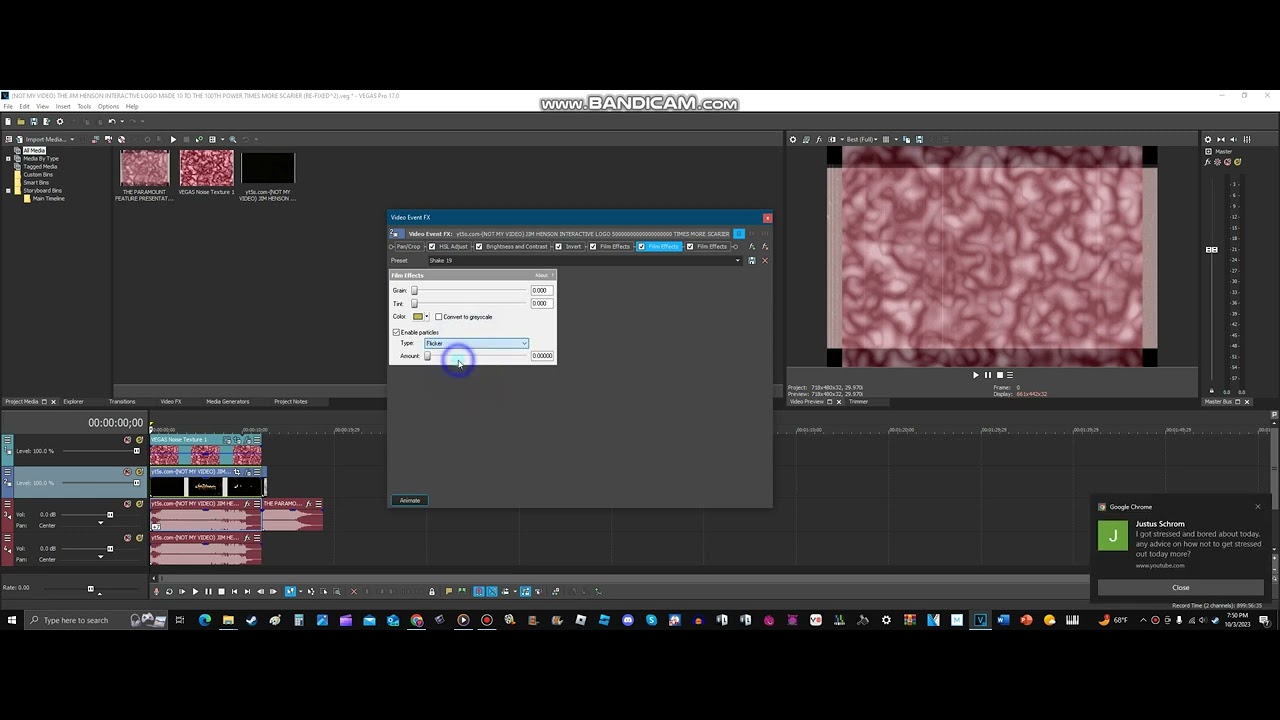Mute video track 1

[127, 440]
